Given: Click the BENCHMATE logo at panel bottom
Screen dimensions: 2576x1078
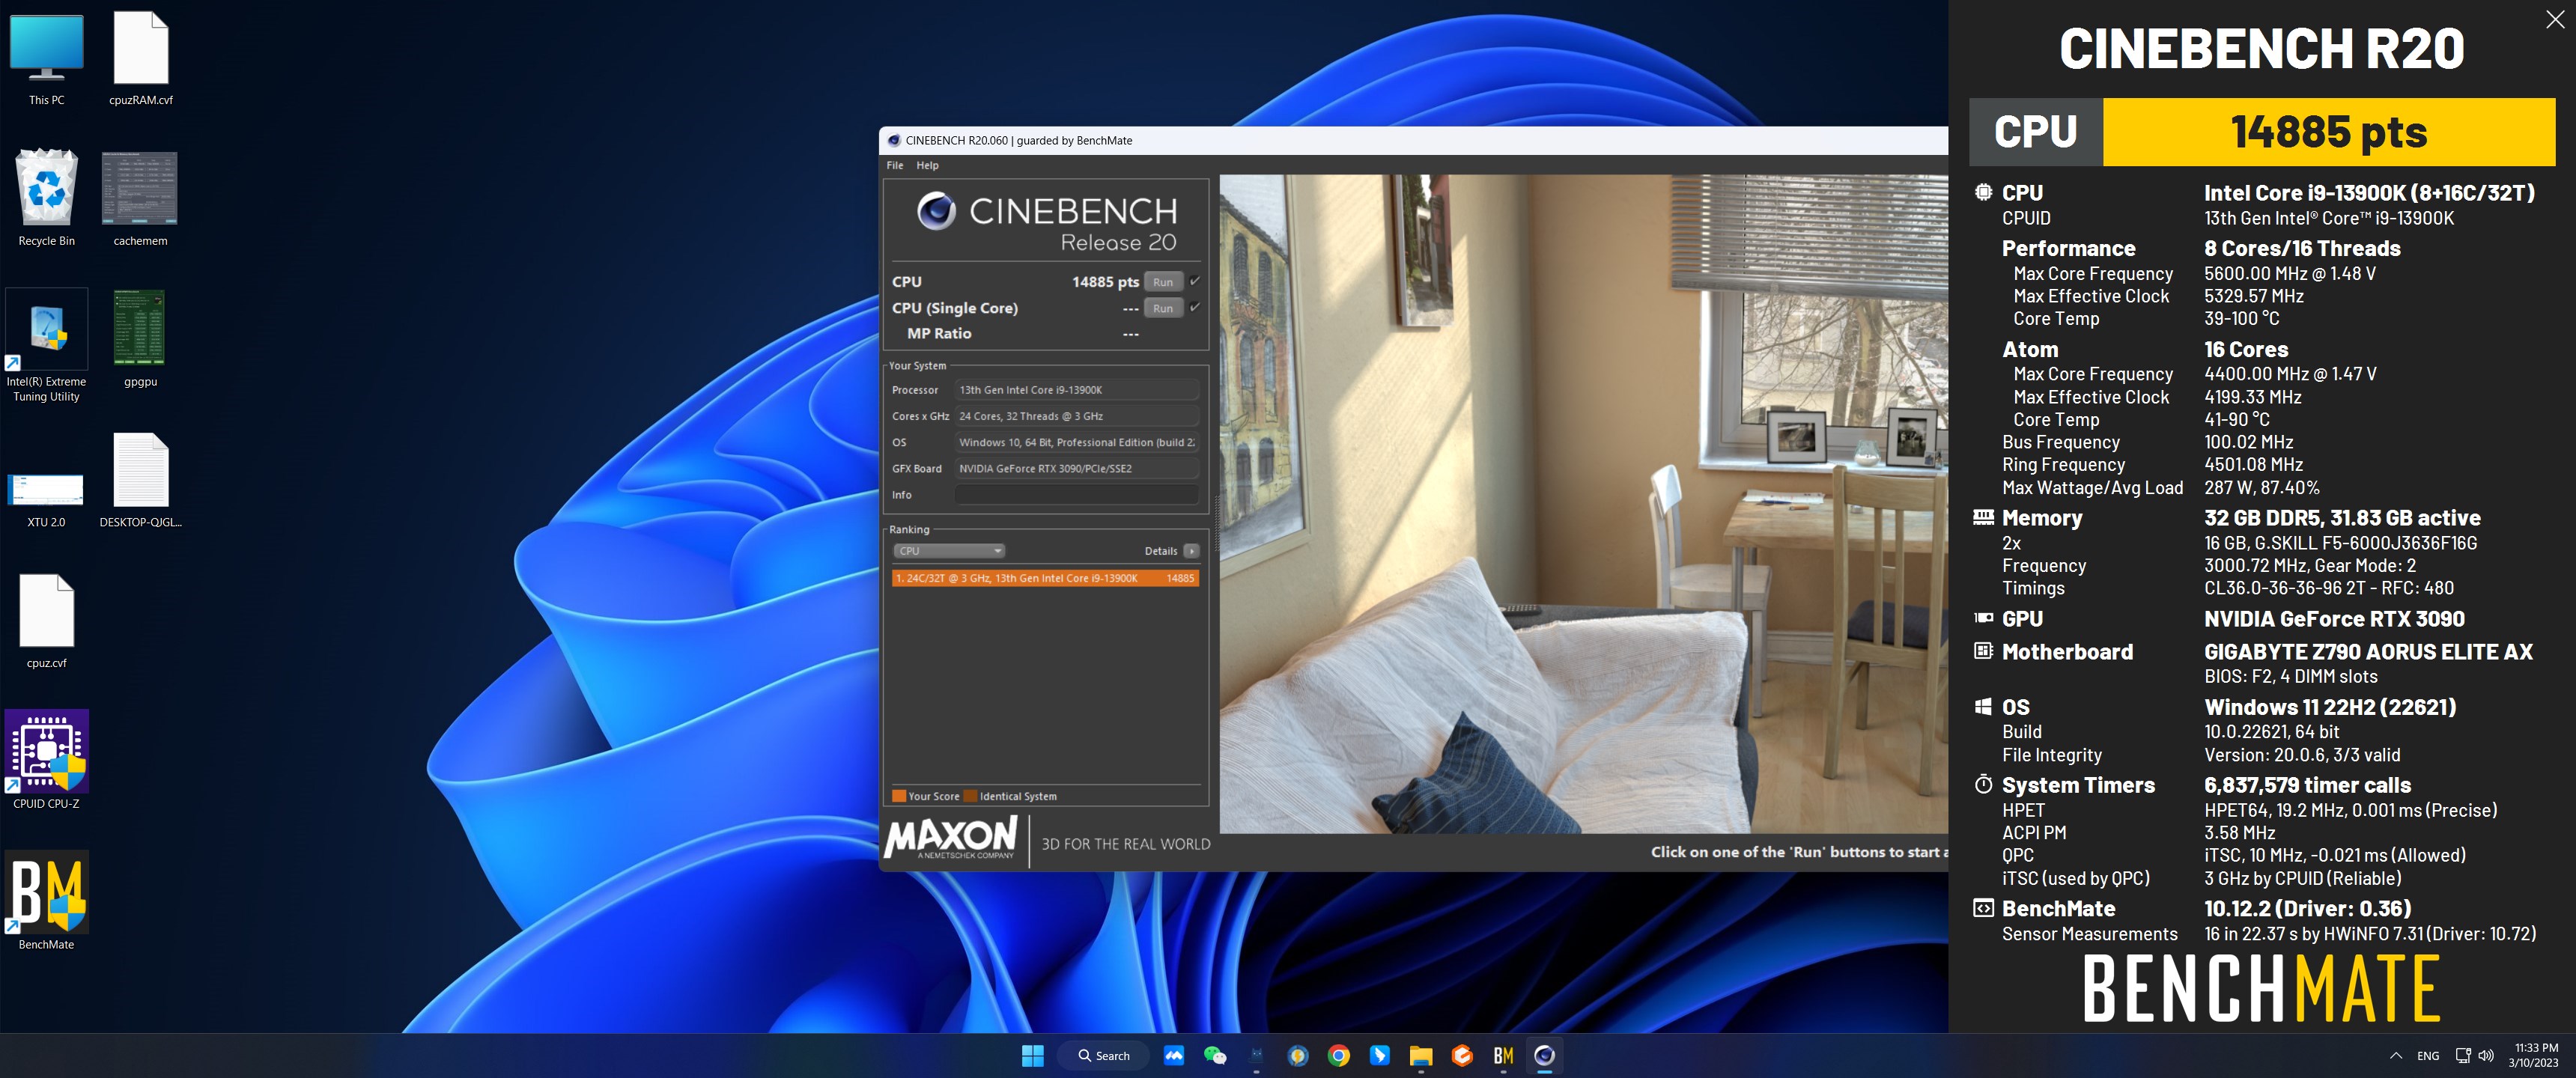Looking at the screenshot, I should [x=2261, y=988].
